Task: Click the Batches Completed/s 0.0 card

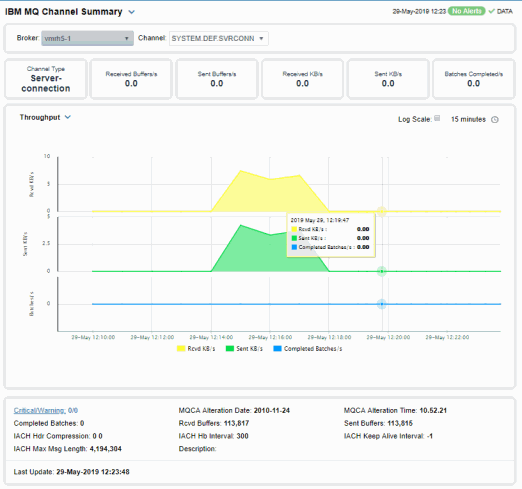Action: [474, 79]
